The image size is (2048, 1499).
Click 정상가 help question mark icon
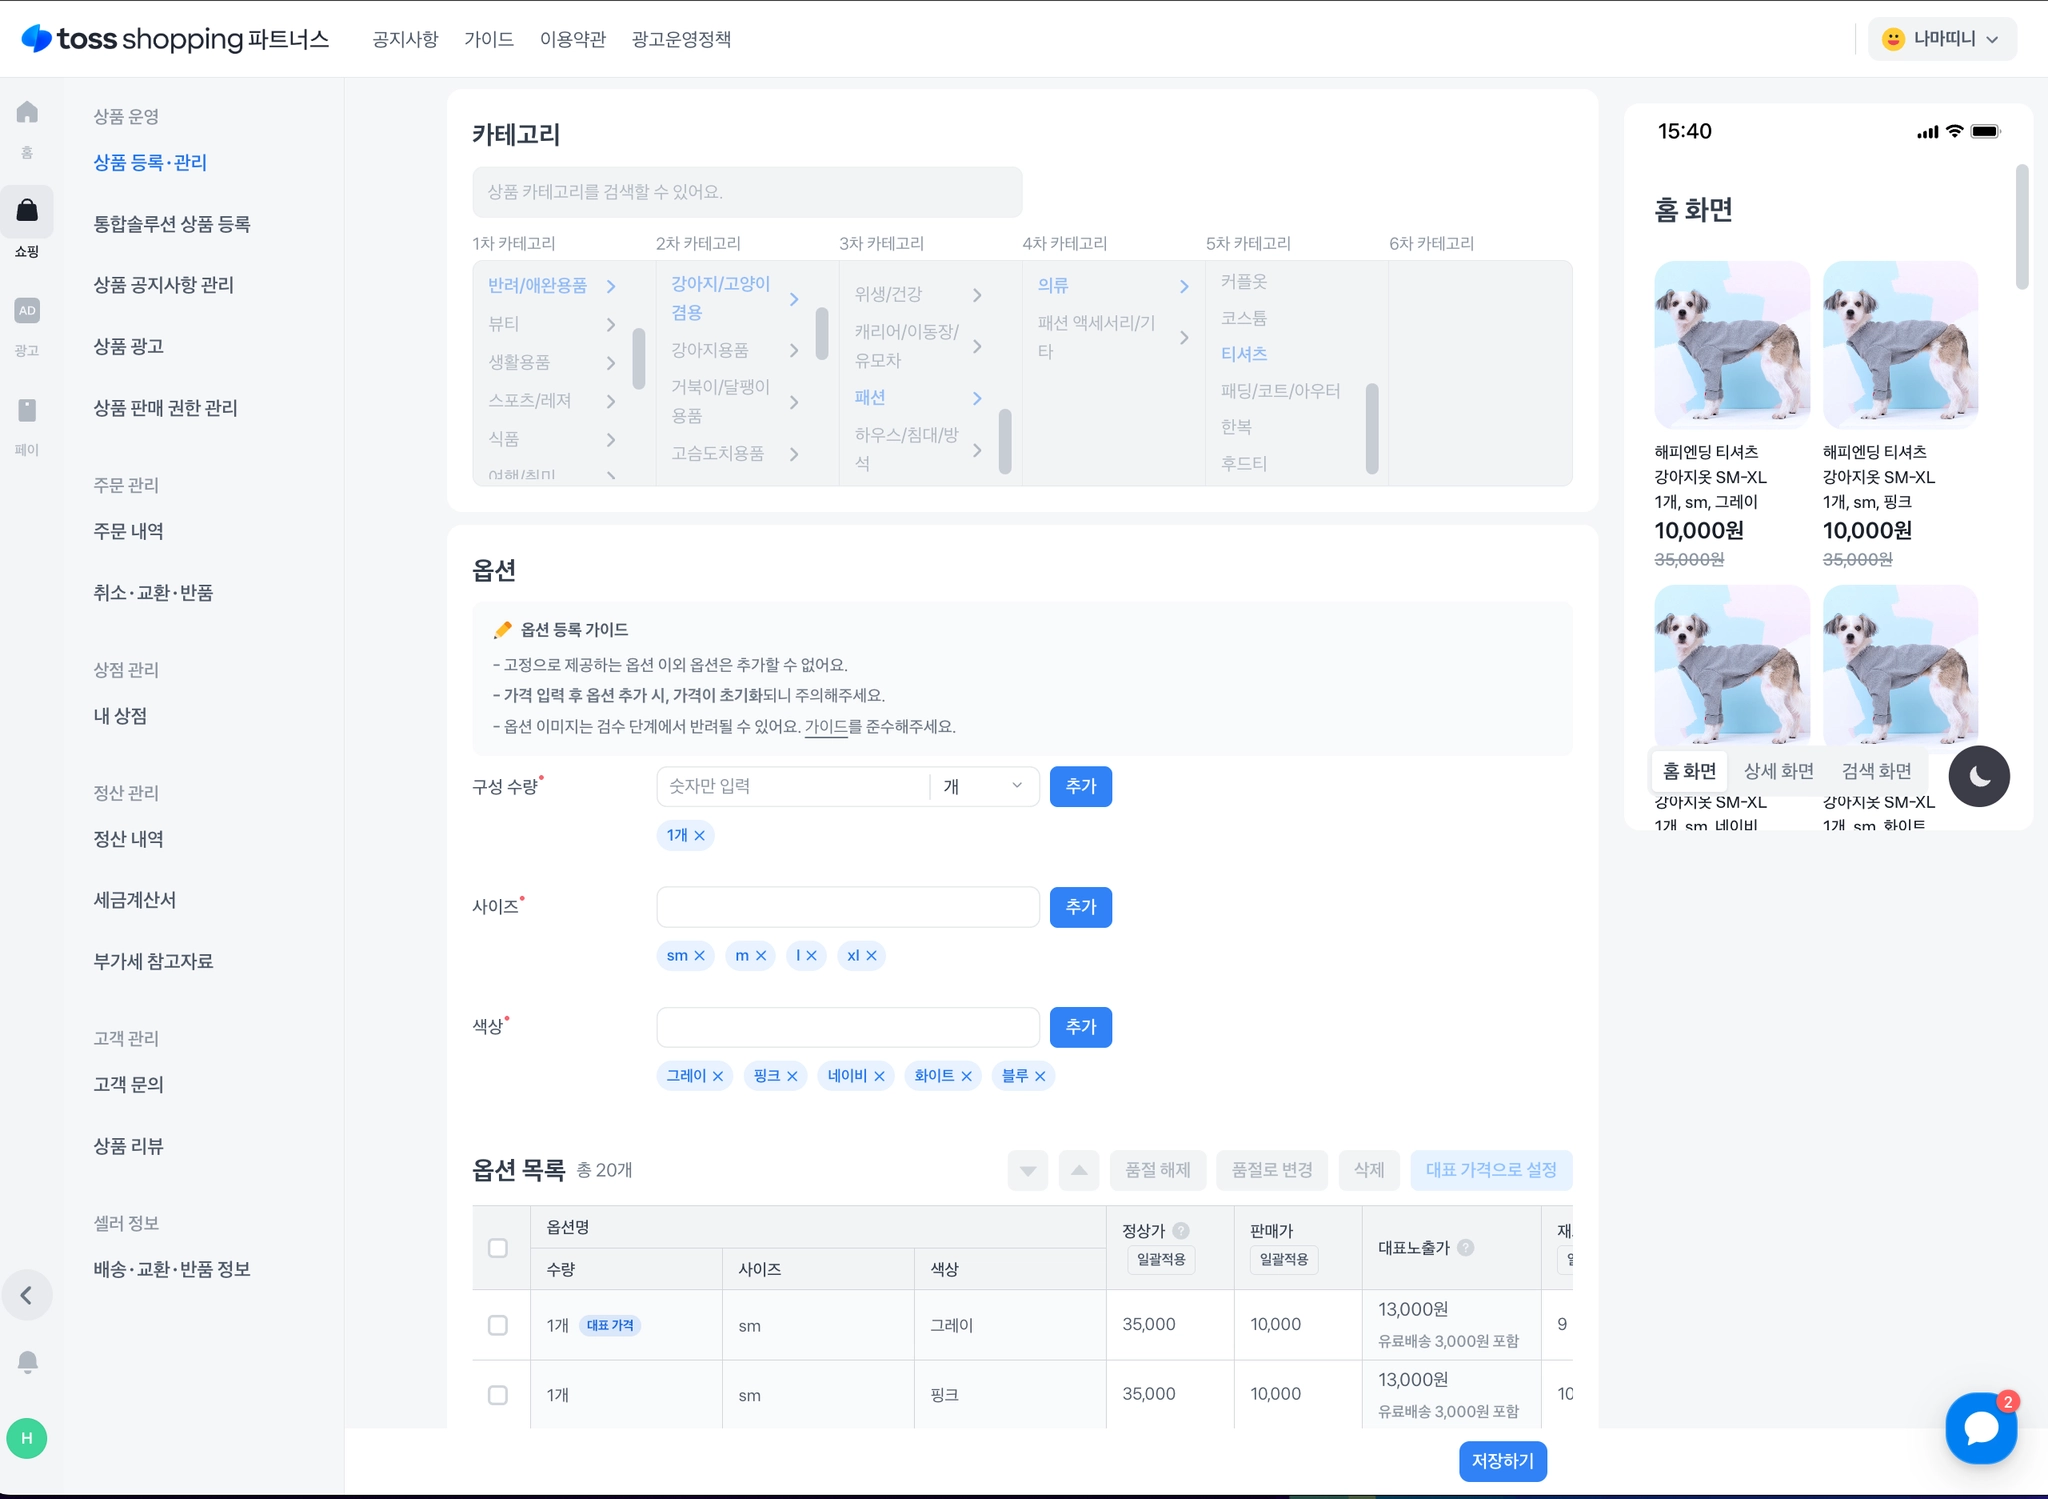click(1181, 1231)
